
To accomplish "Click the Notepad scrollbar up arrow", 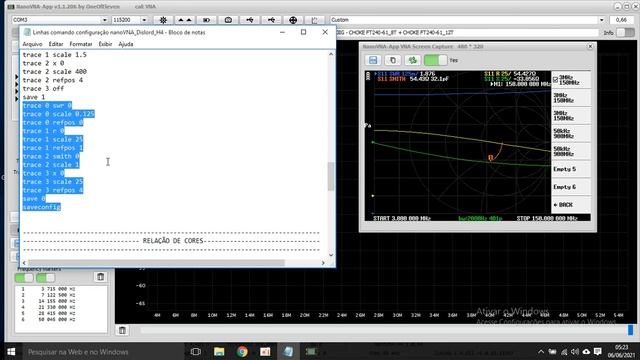I will pos(331,54).
